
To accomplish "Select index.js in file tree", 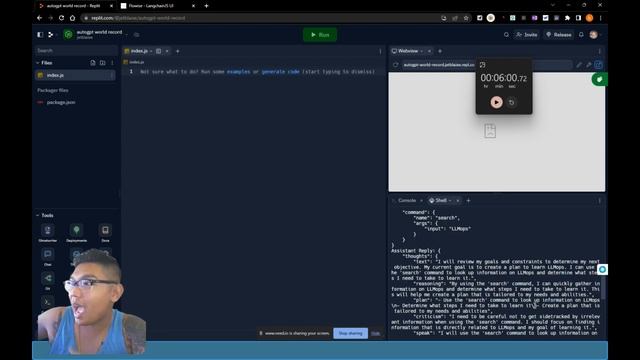I will pyautogui.click(x=76, y=75).
